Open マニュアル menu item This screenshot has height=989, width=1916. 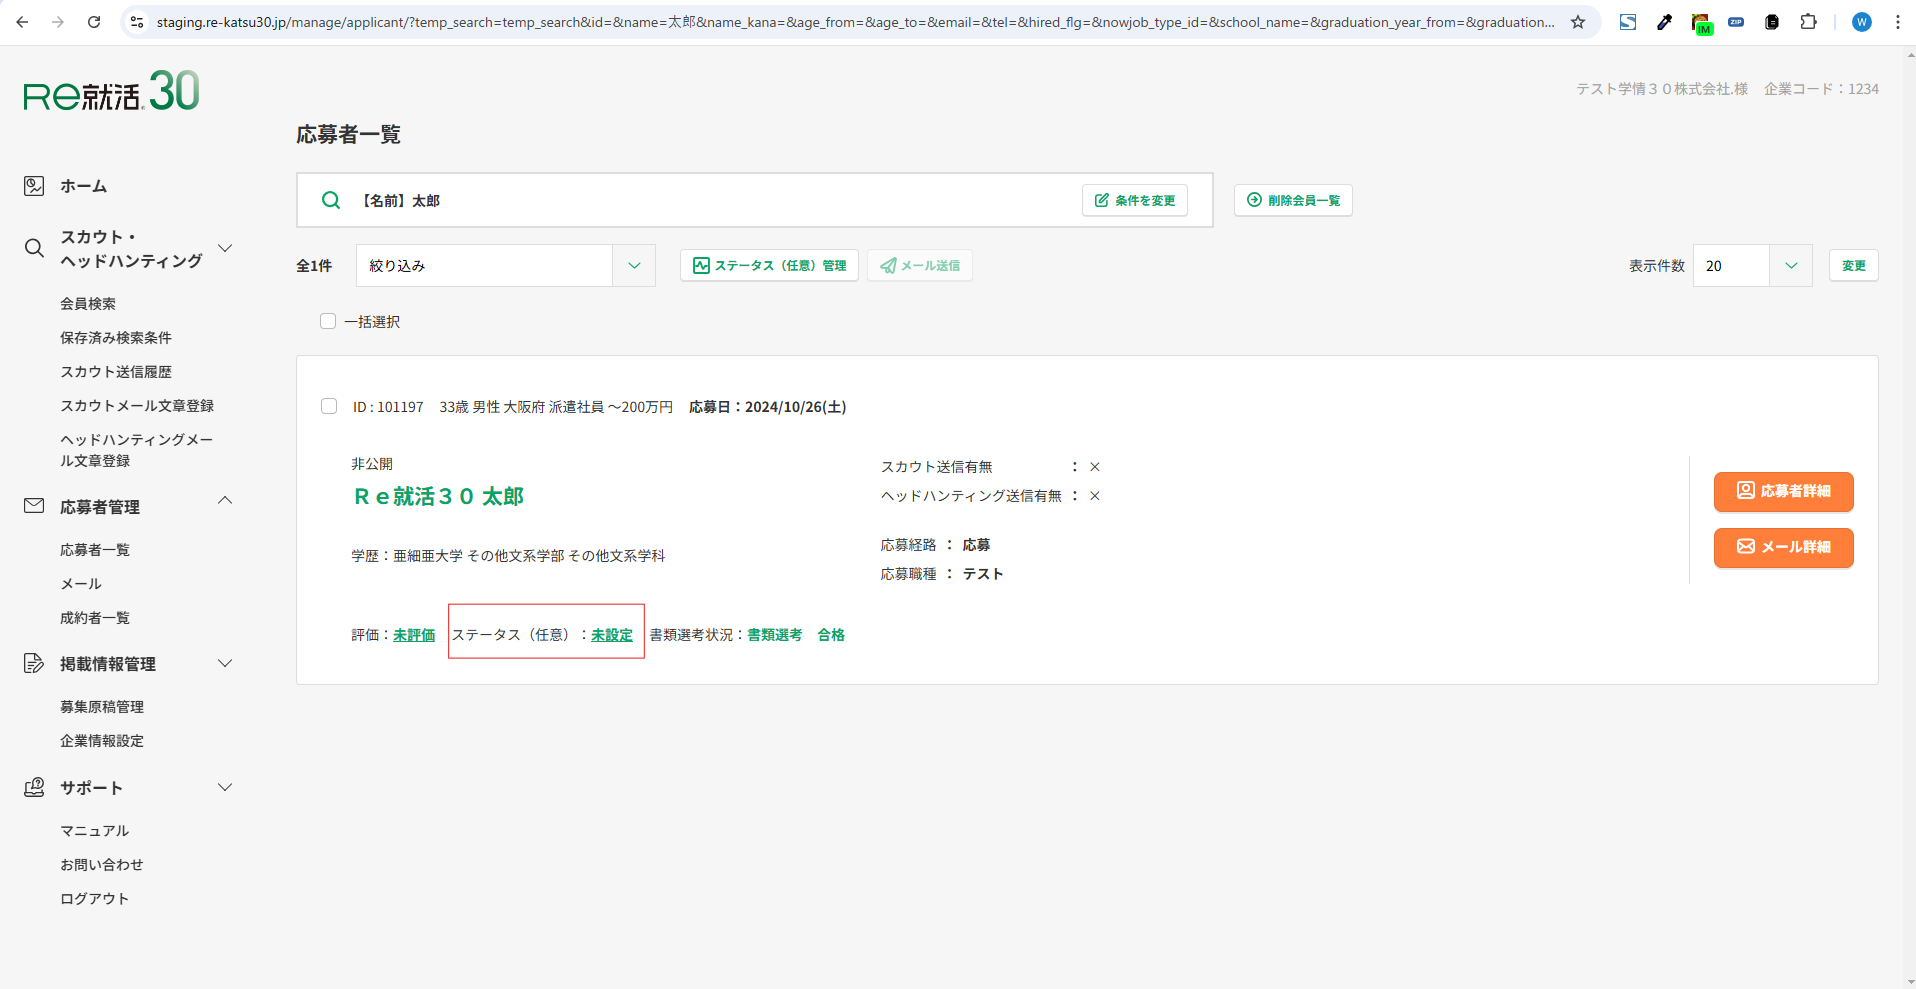tap(95, 830)
